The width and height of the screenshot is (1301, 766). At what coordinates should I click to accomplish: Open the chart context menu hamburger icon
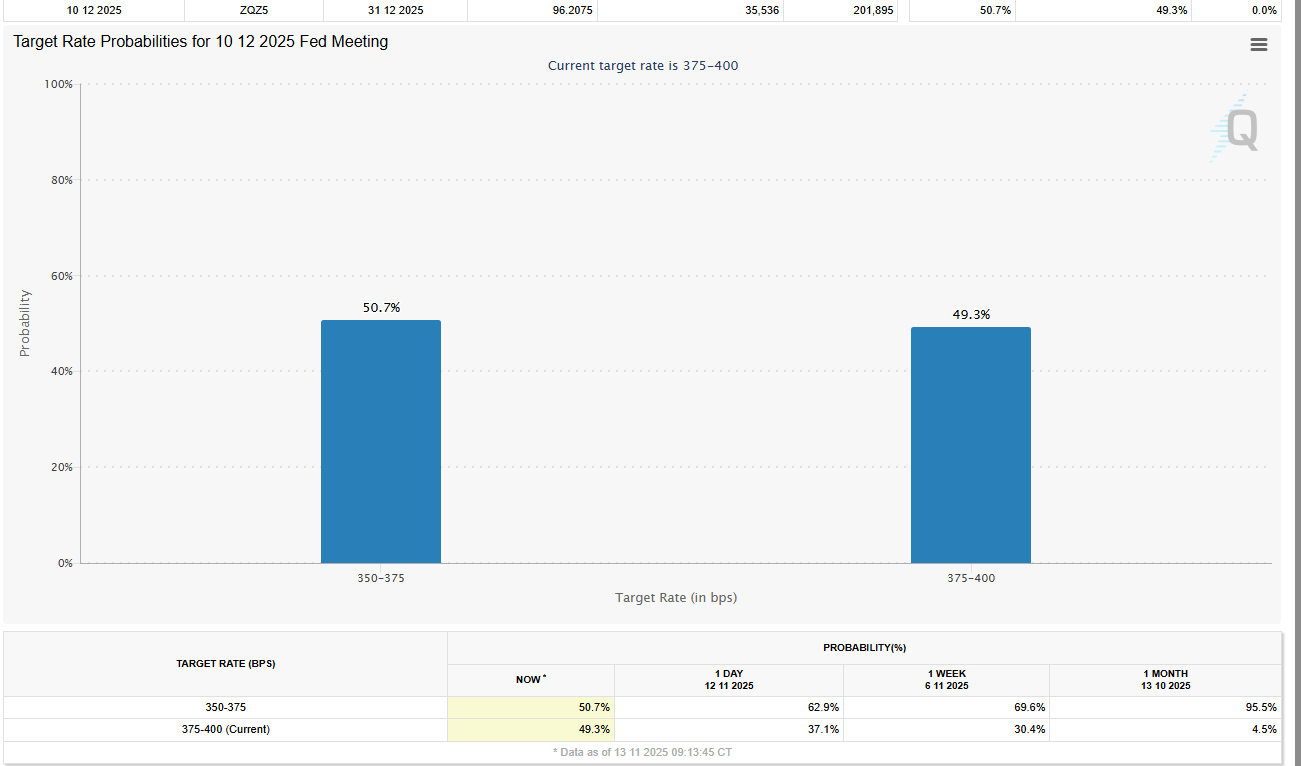click(x=1258, y=44)
